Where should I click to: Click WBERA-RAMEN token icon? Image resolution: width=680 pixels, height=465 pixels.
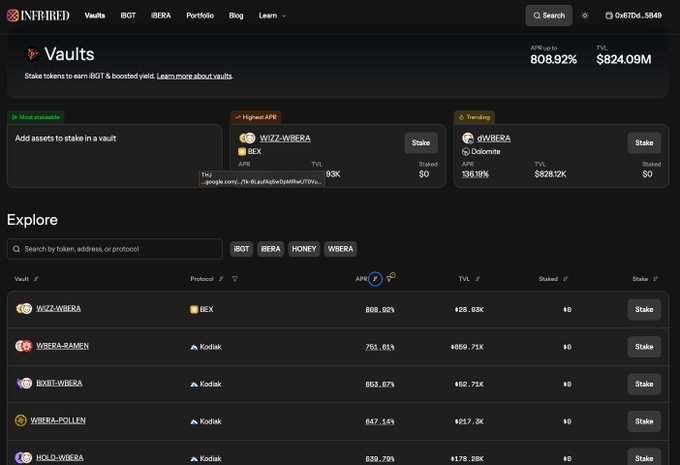[24, 346]
